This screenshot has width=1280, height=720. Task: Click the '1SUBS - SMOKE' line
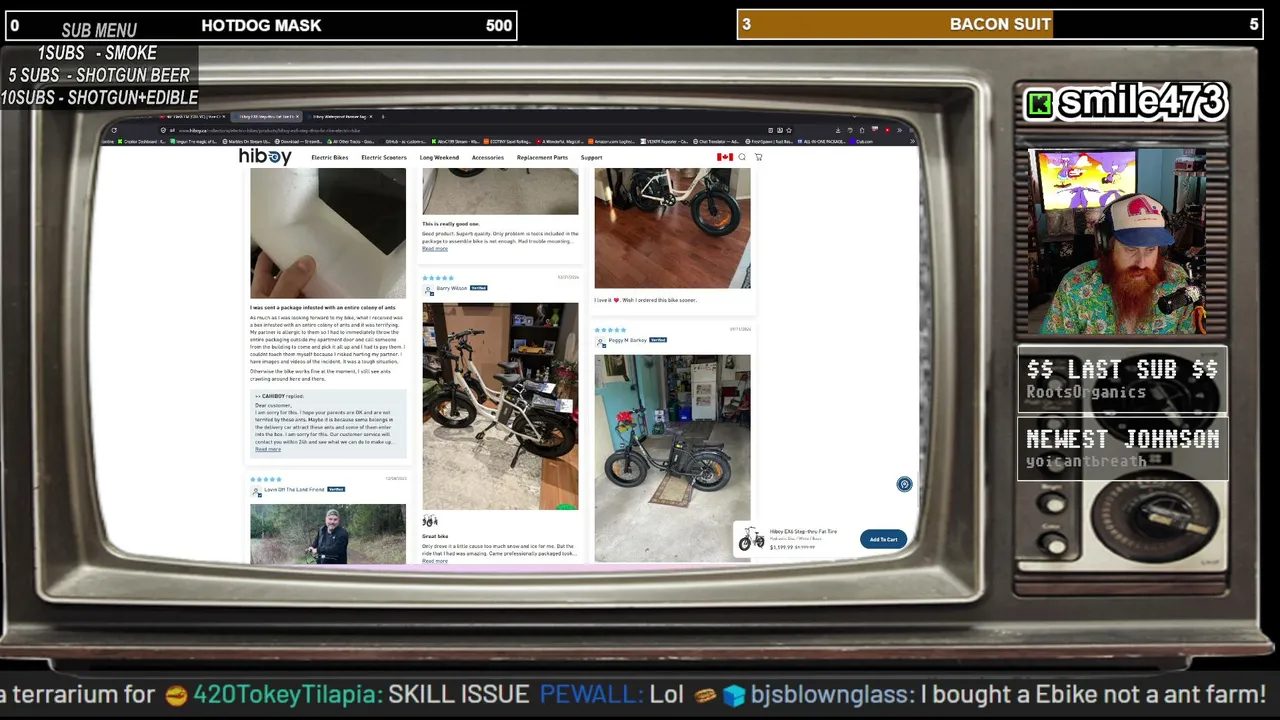click(x=98, y=53)
